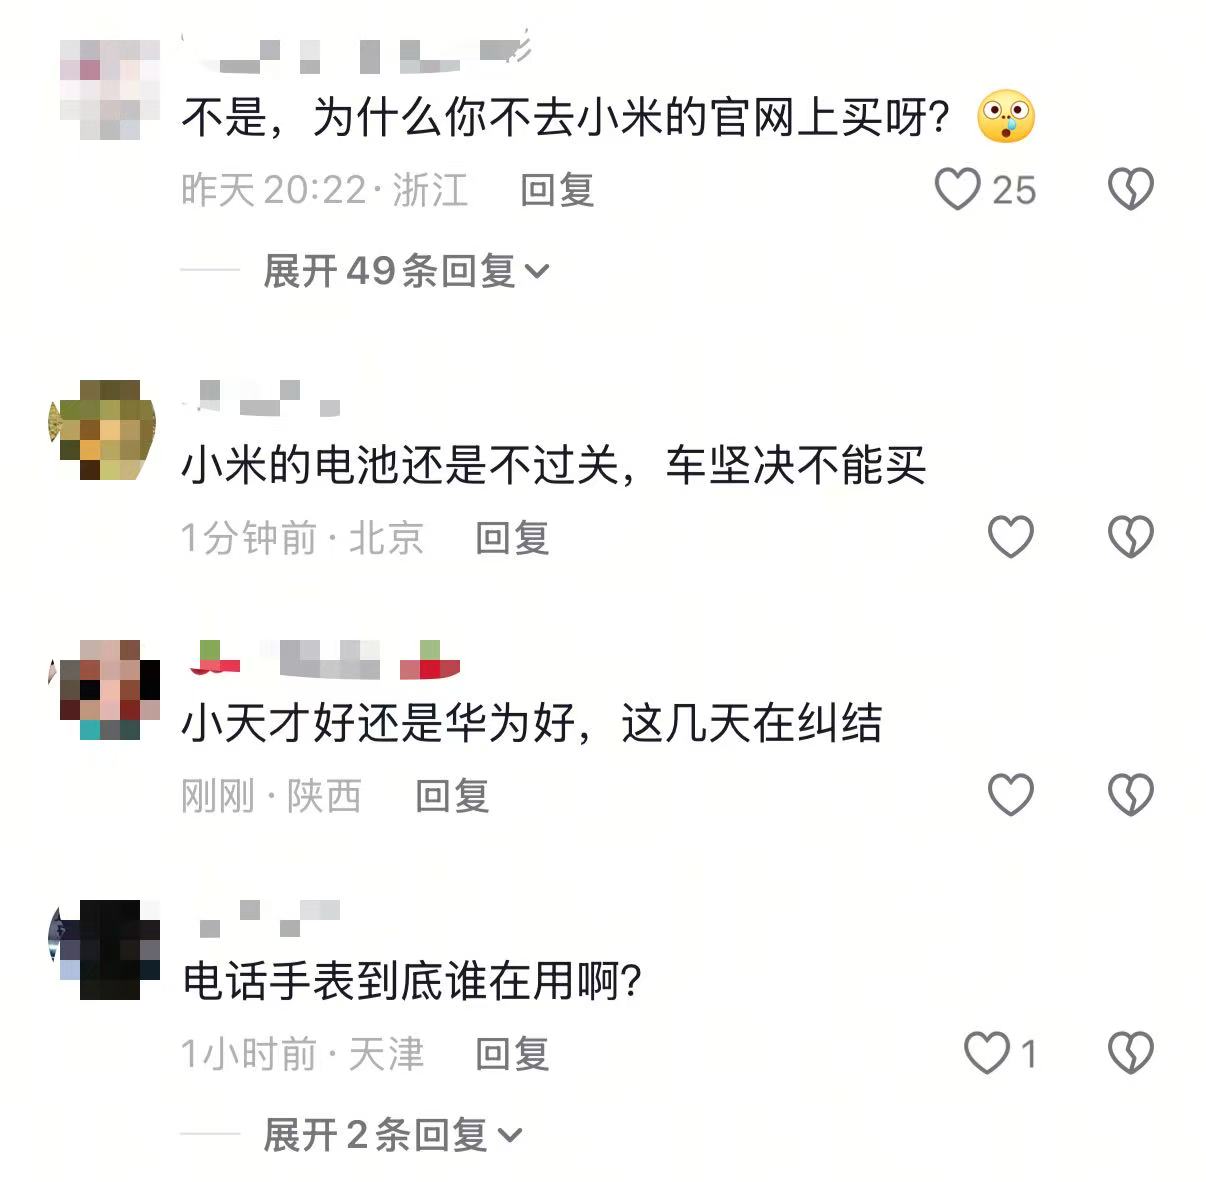1206x1182 pixels.
Task: Reply to the 1分钟前 北京 comment
Action: click(x=512, y=538)
